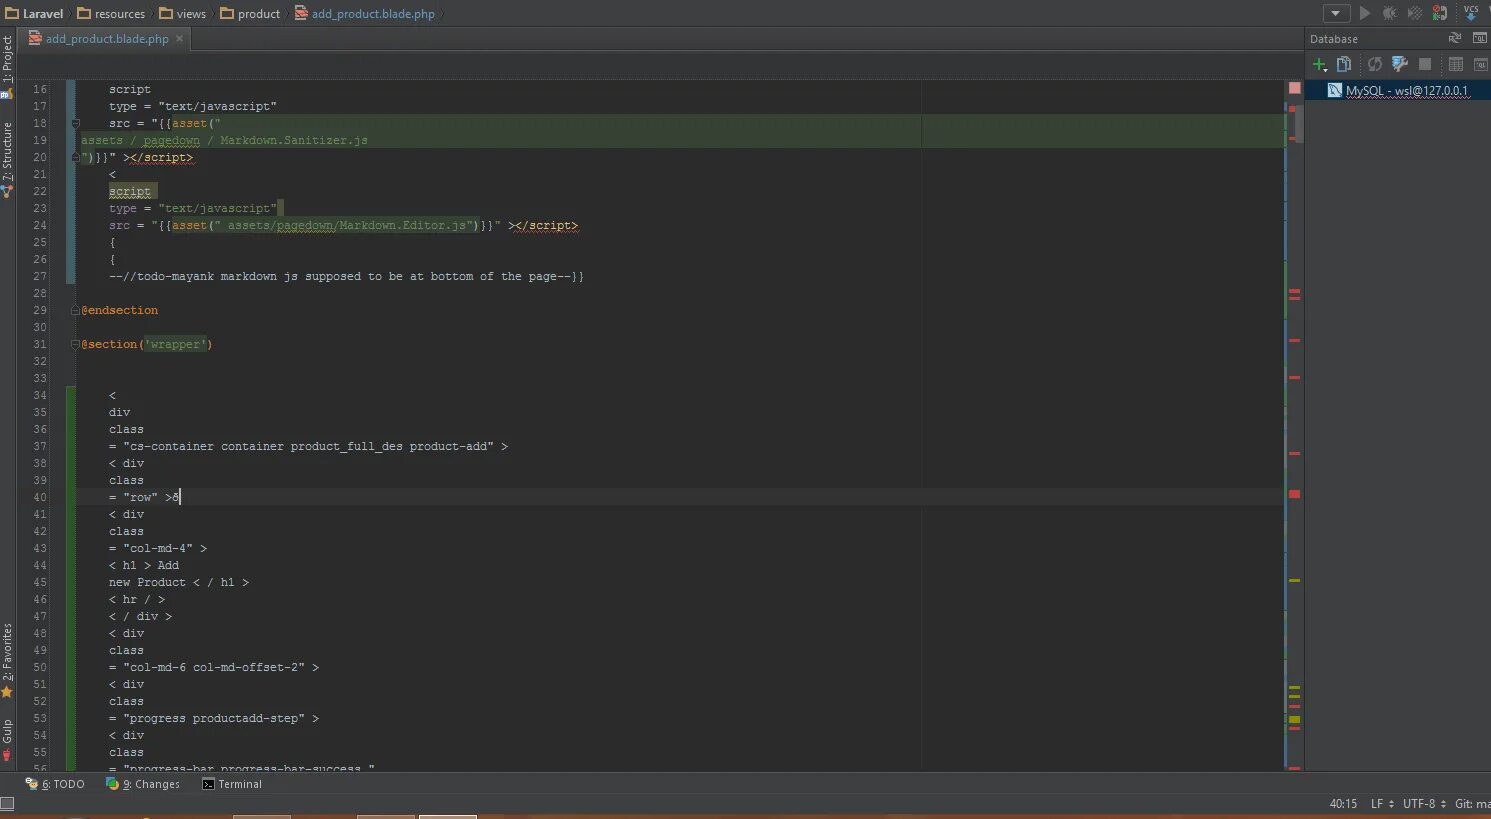Stop database action square icon
The image size is (1491, 819).
[x=1425, y=64]
